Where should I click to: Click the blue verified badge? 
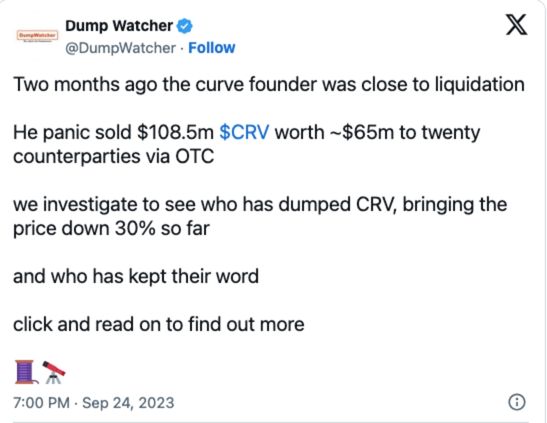tap(184, 26)
